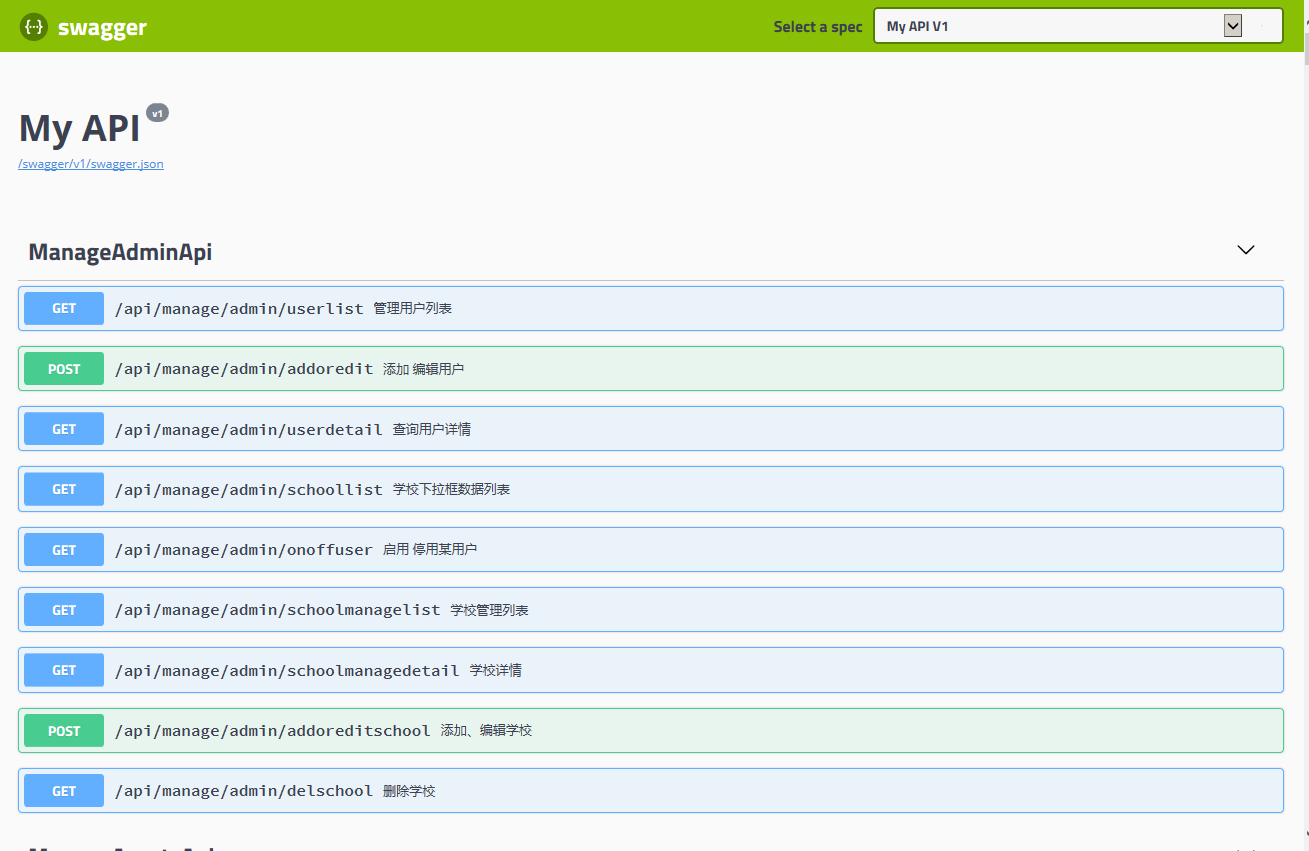Click the My API page title
Viewport: 1309px width, 851px height.
pyautogui.click(x=79, y=129)
